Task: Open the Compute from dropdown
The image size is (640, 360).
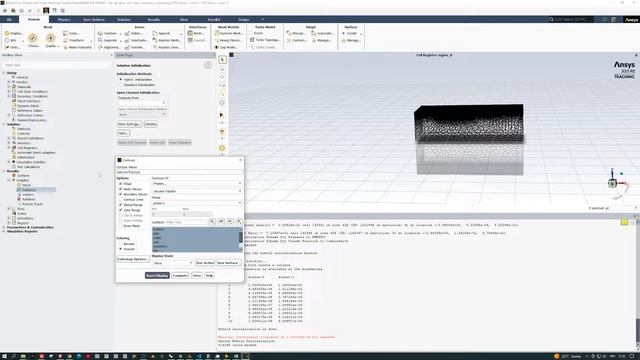Action: [142, 103]
